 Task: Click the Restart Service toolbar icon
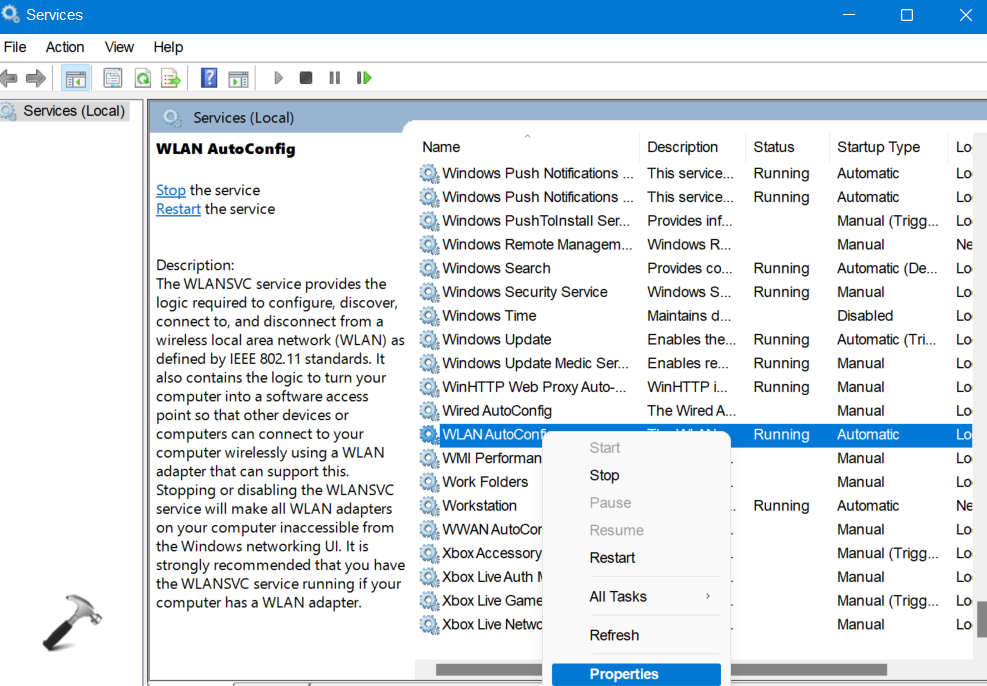pyautogui.click(x=364, y=78)
